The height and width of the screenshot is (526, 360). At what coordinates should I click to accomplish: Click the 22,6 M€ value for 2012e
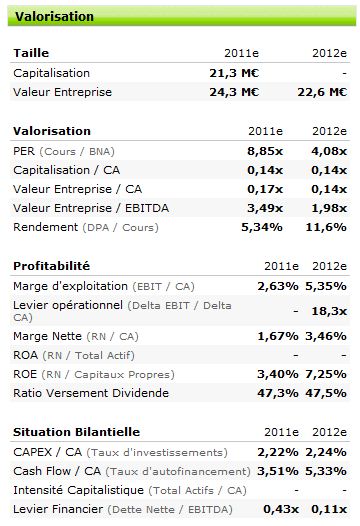322,92
